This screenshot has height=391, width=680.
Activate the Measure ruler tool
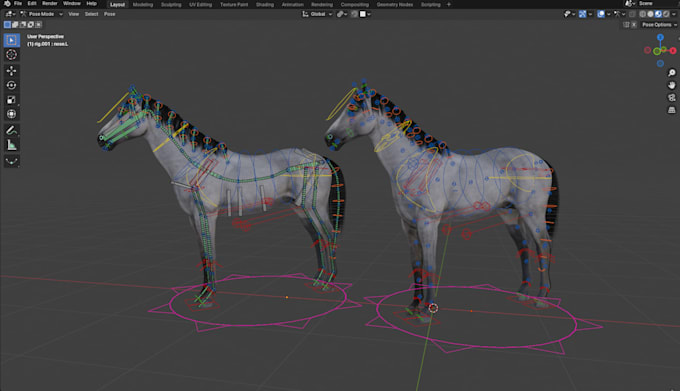[x=11, y=145]
